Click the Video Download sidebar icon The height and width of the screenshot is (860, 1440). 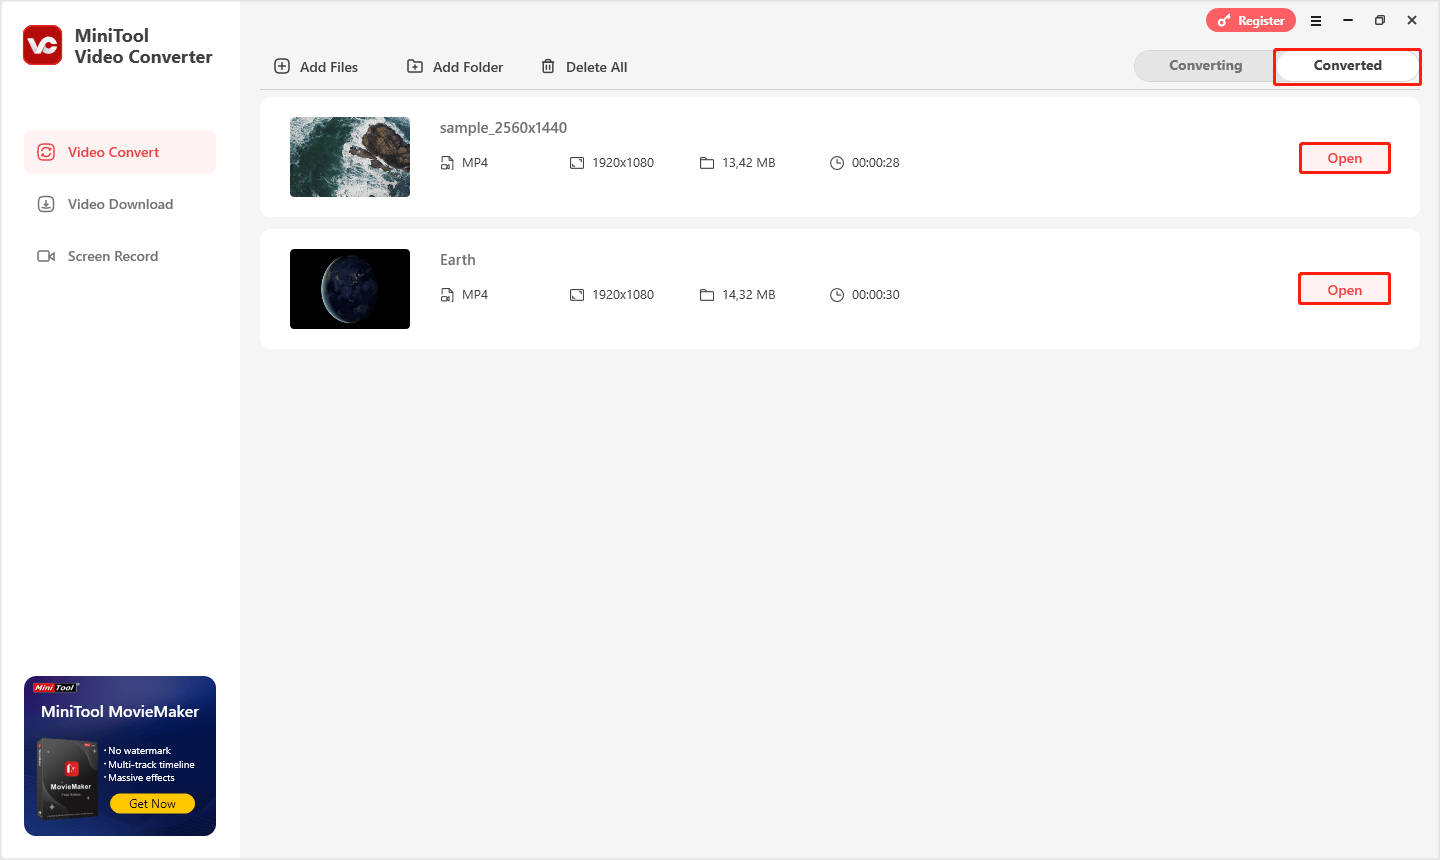pyautogui.click(x=46, y=204)
